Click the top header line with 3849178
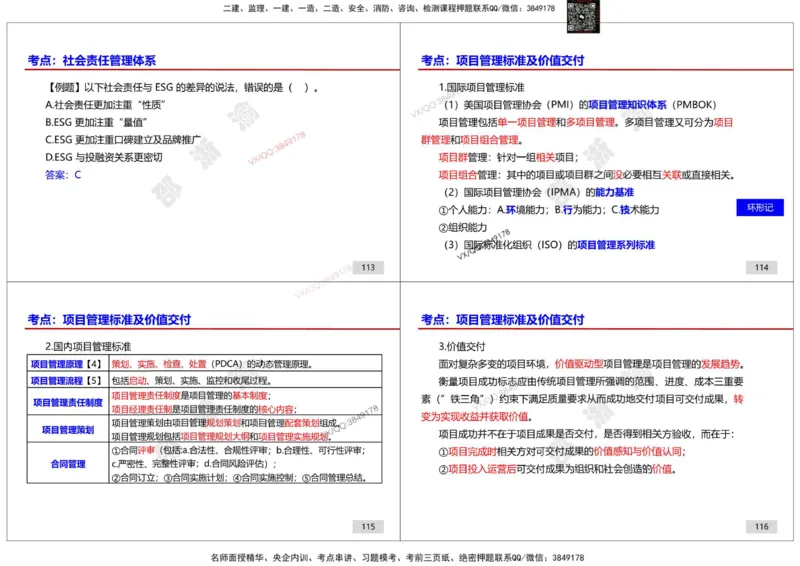800x566 pixels. (389, 8)
